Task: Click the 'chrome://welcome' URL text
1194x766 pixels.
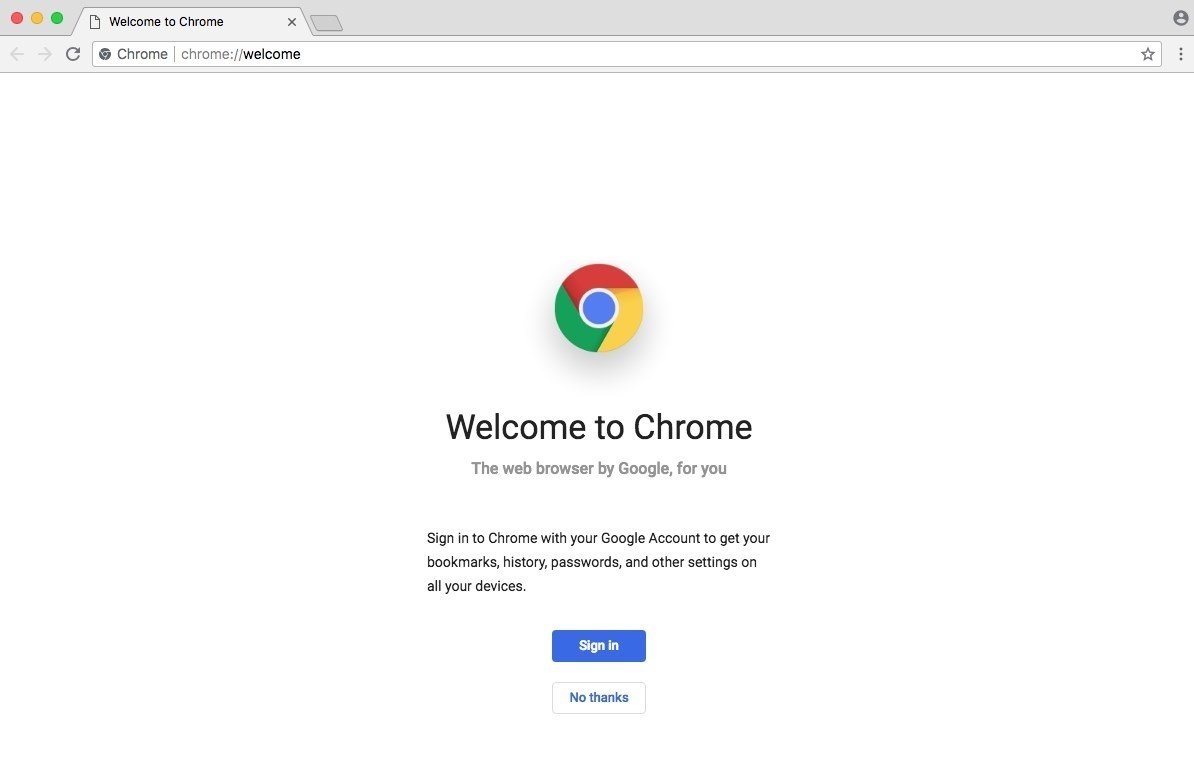Action: [x=240, y=54]
